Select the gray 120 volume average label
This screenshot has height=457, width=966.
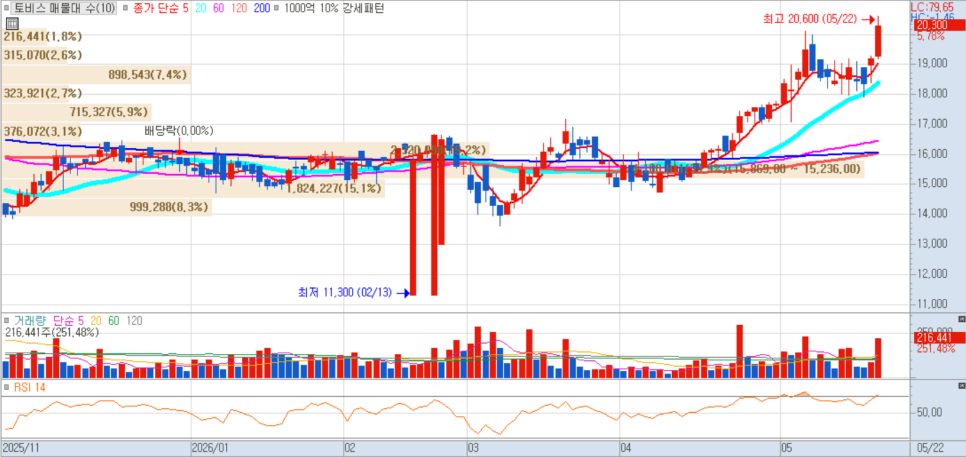pyautogui.click(x=134, y=321)
